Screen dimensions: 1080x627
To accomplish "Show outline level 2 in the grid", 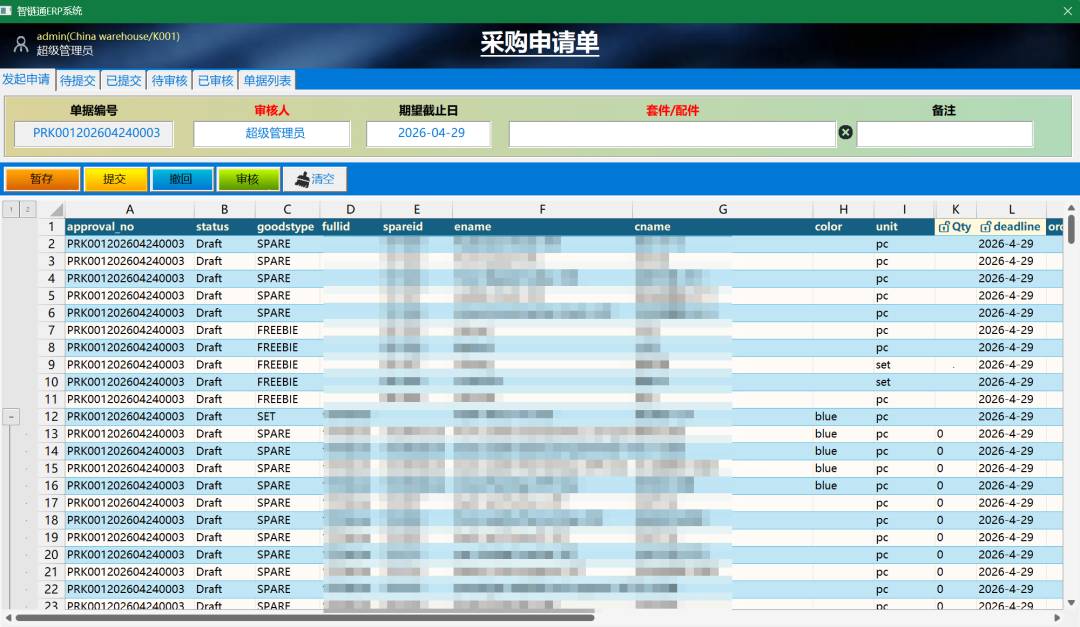I will click(x=27, y=209).
